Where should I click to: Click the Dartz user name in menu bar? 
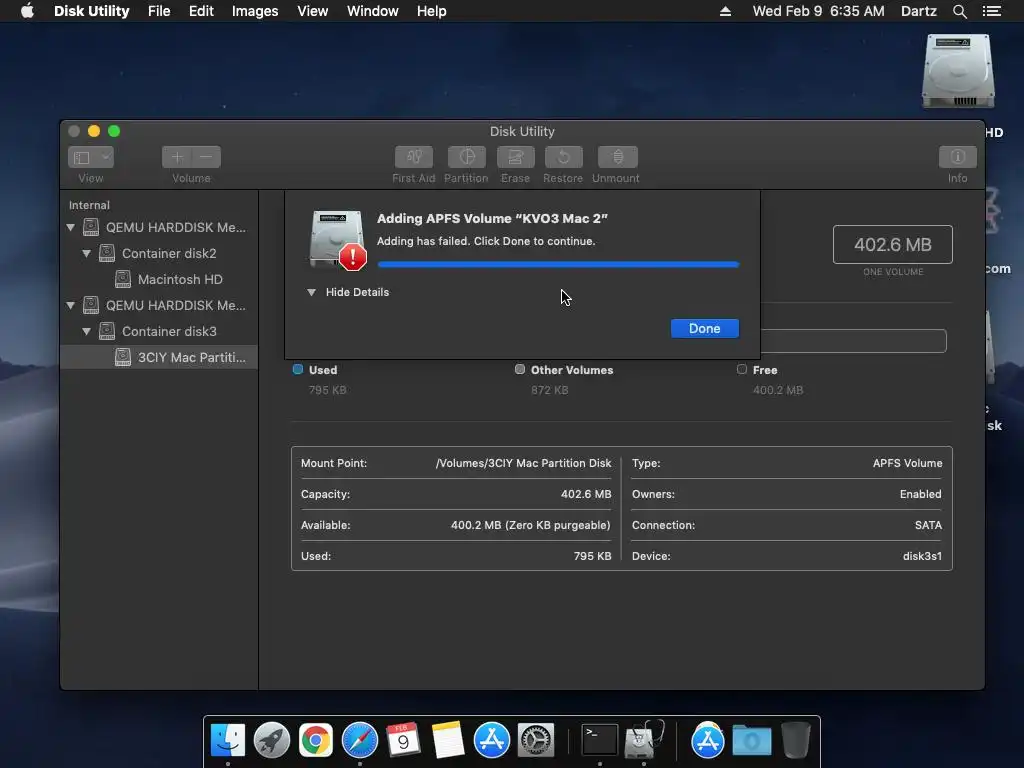coord(918,11)
